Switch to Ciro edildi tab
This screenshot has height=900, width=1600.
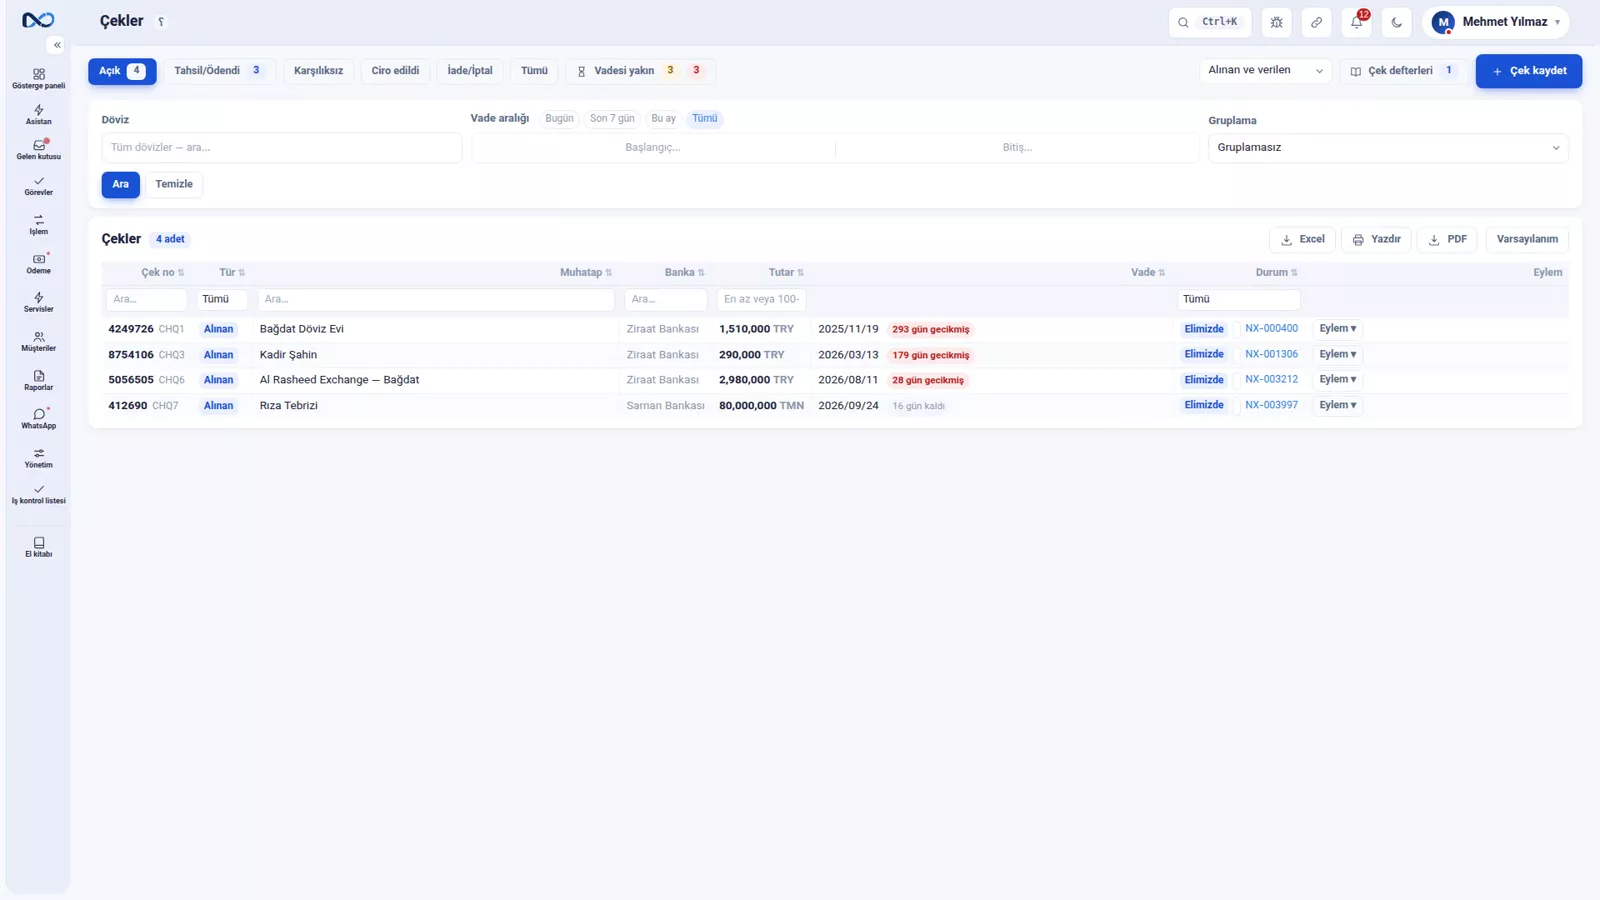click(395, 71)
